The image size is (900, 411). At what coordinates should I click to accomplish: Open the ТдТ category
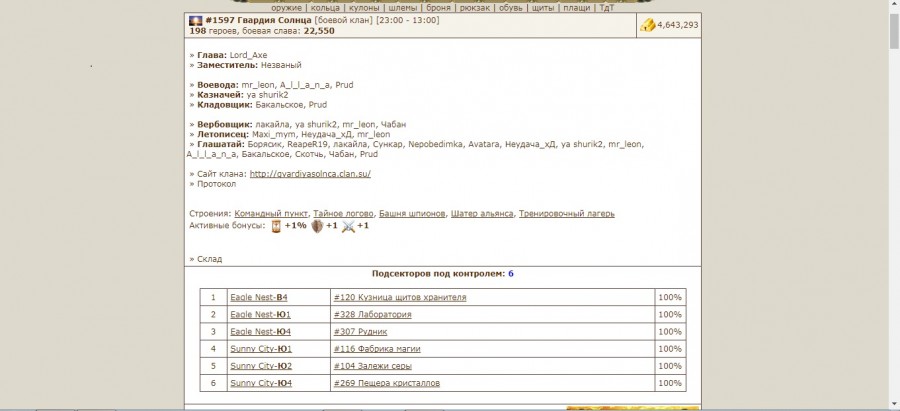(607, 8)
